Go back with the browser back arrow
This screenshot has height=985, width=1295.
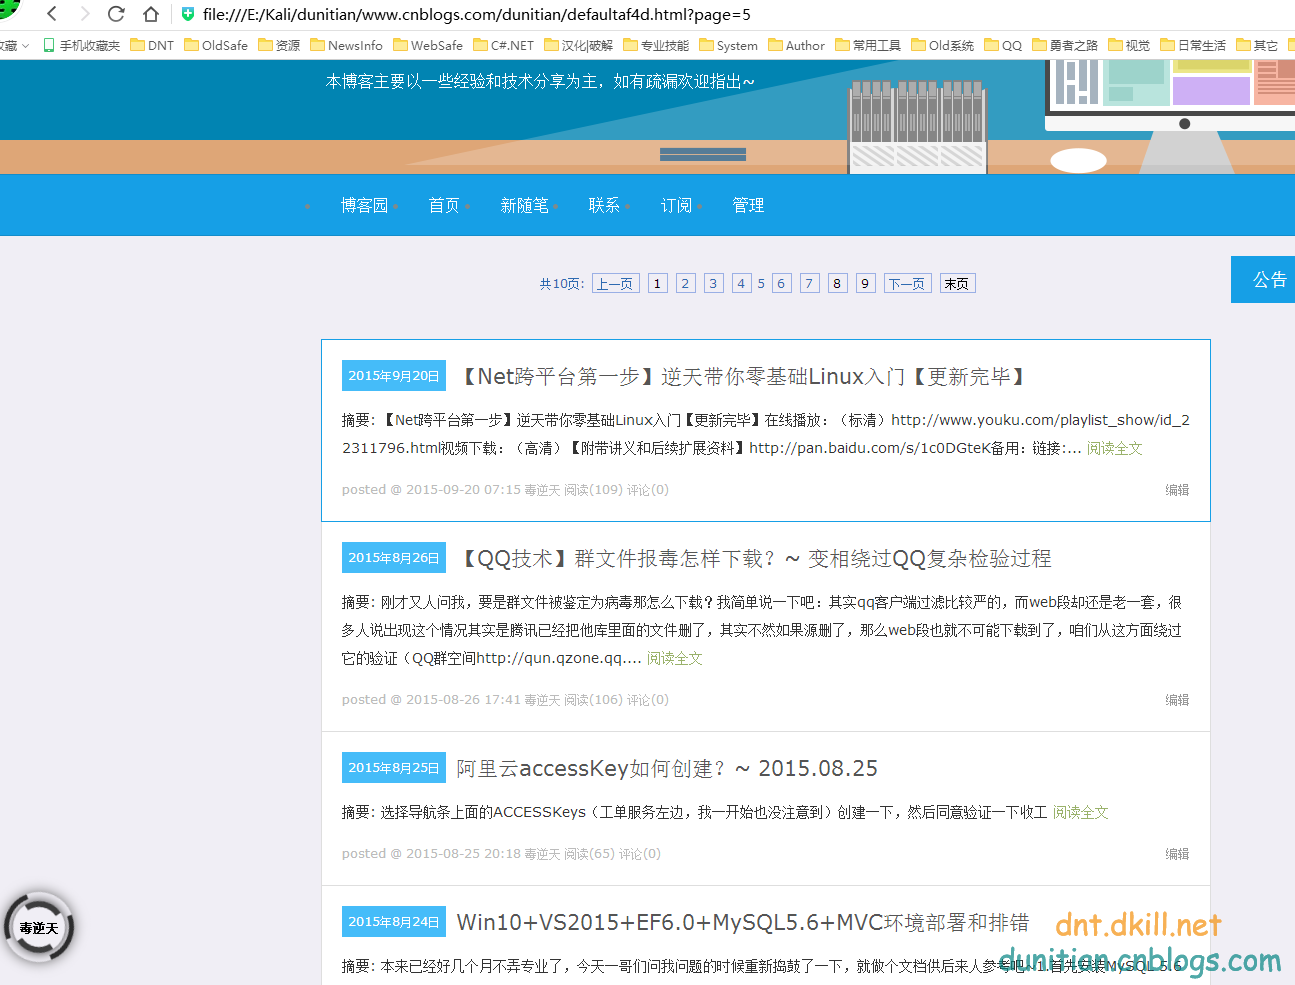pyautogui.click(x=52, y=14)
